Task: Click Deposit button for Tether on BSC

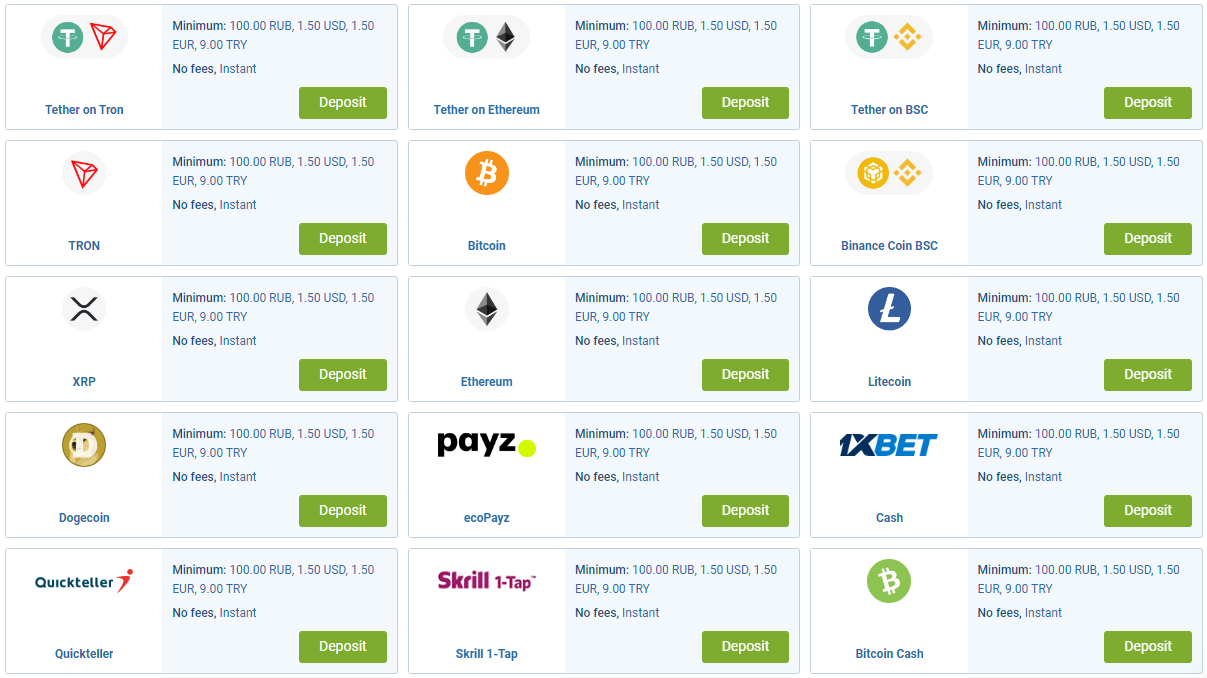Action: 1147,103
